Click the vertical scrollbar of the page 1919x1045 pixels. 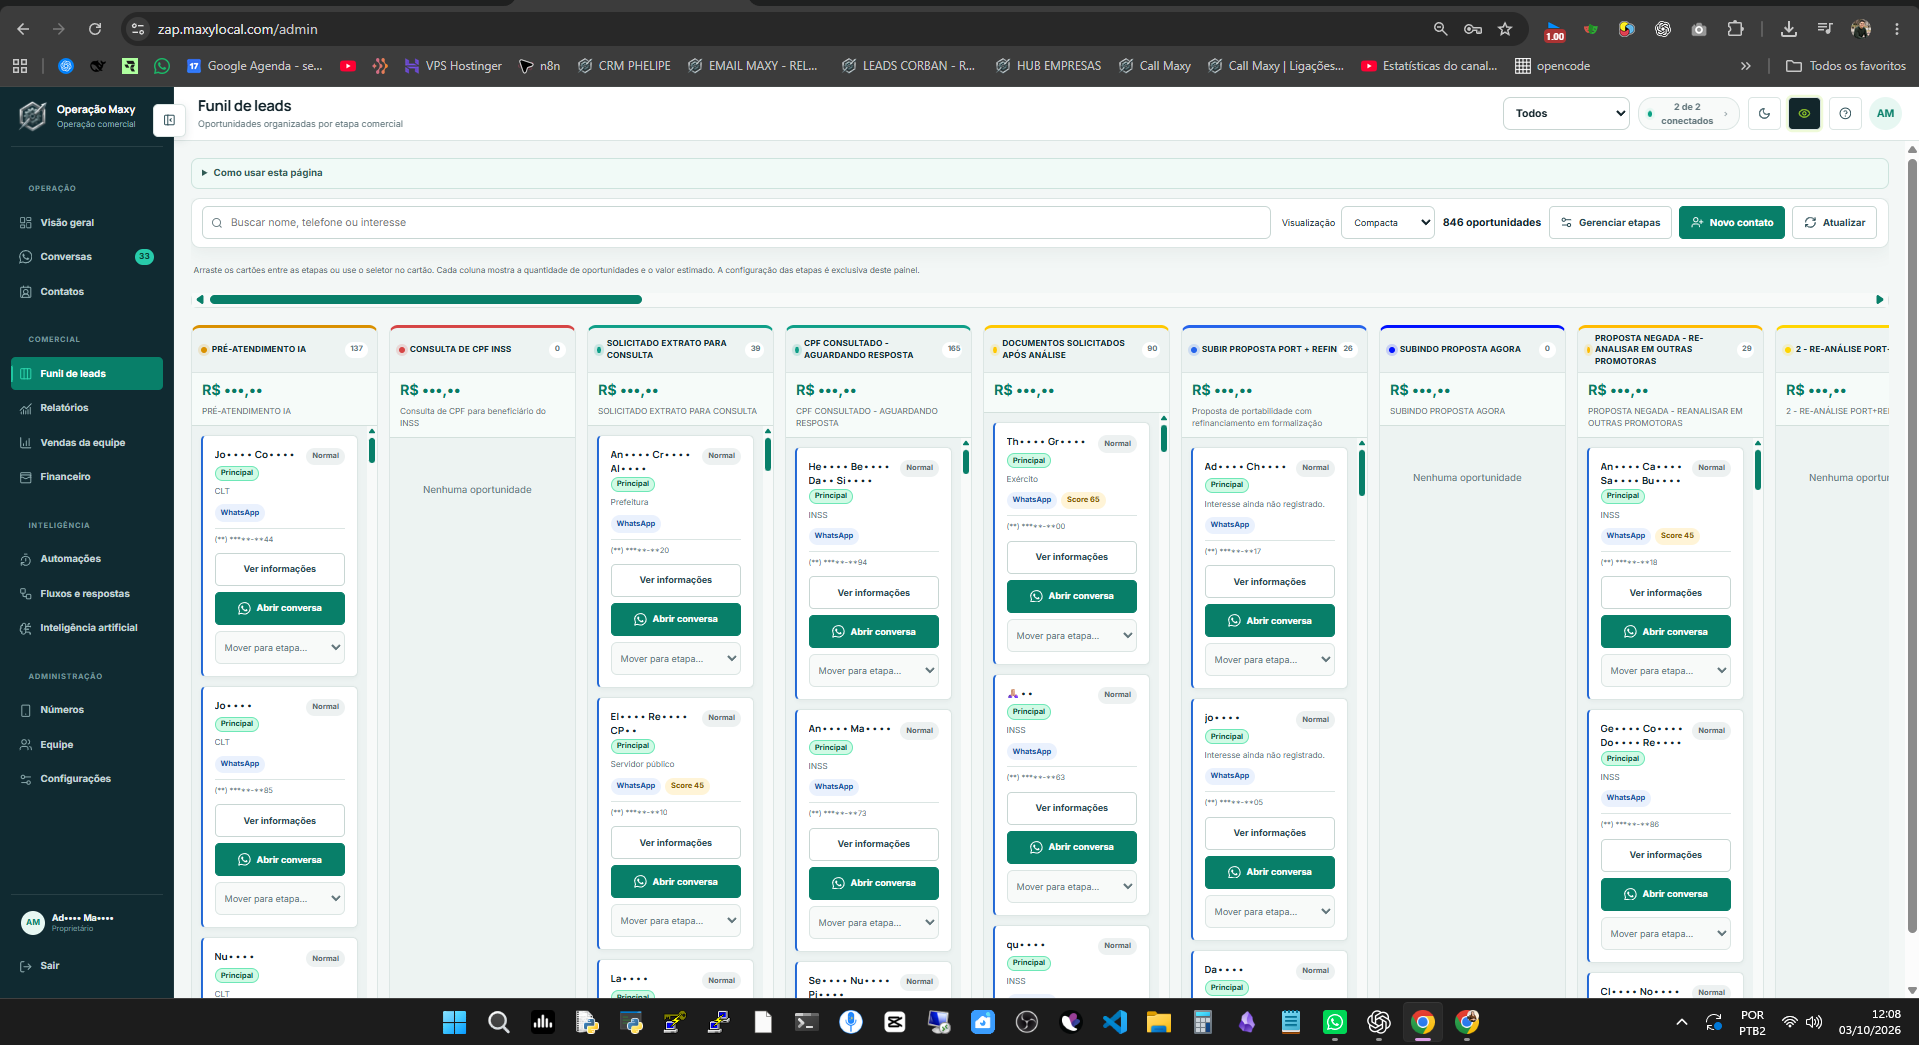click(1912, 545)
